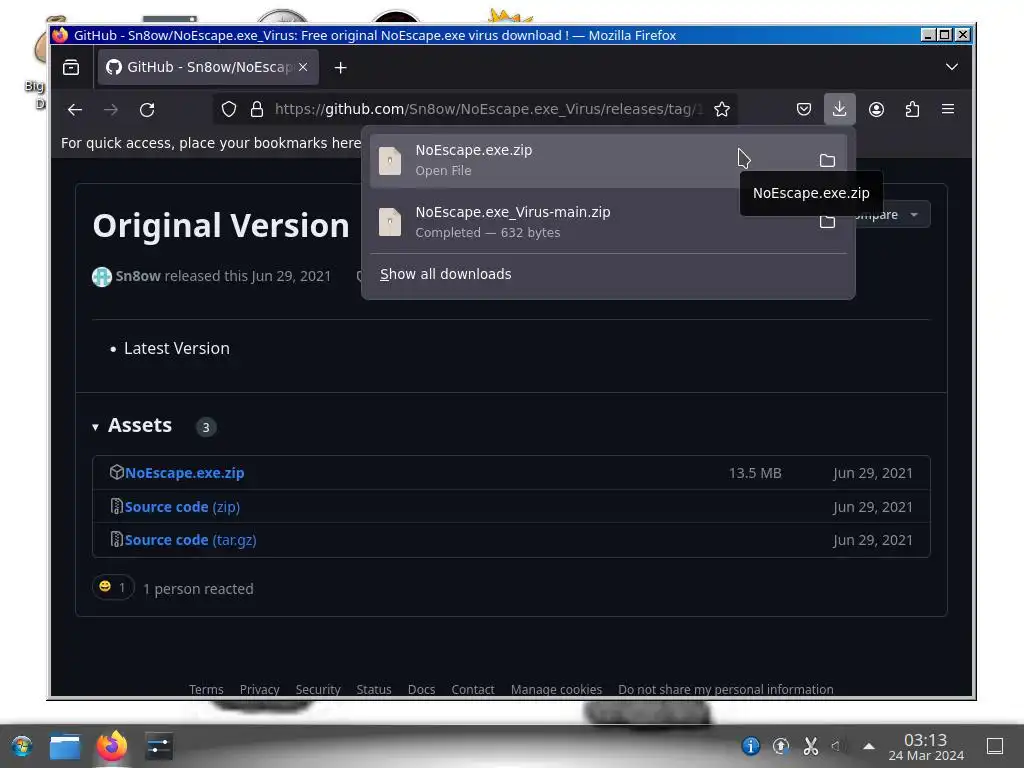Collapse the Assets section triangle
This screenshot has height=768, width=1024.
pos(95,426)
